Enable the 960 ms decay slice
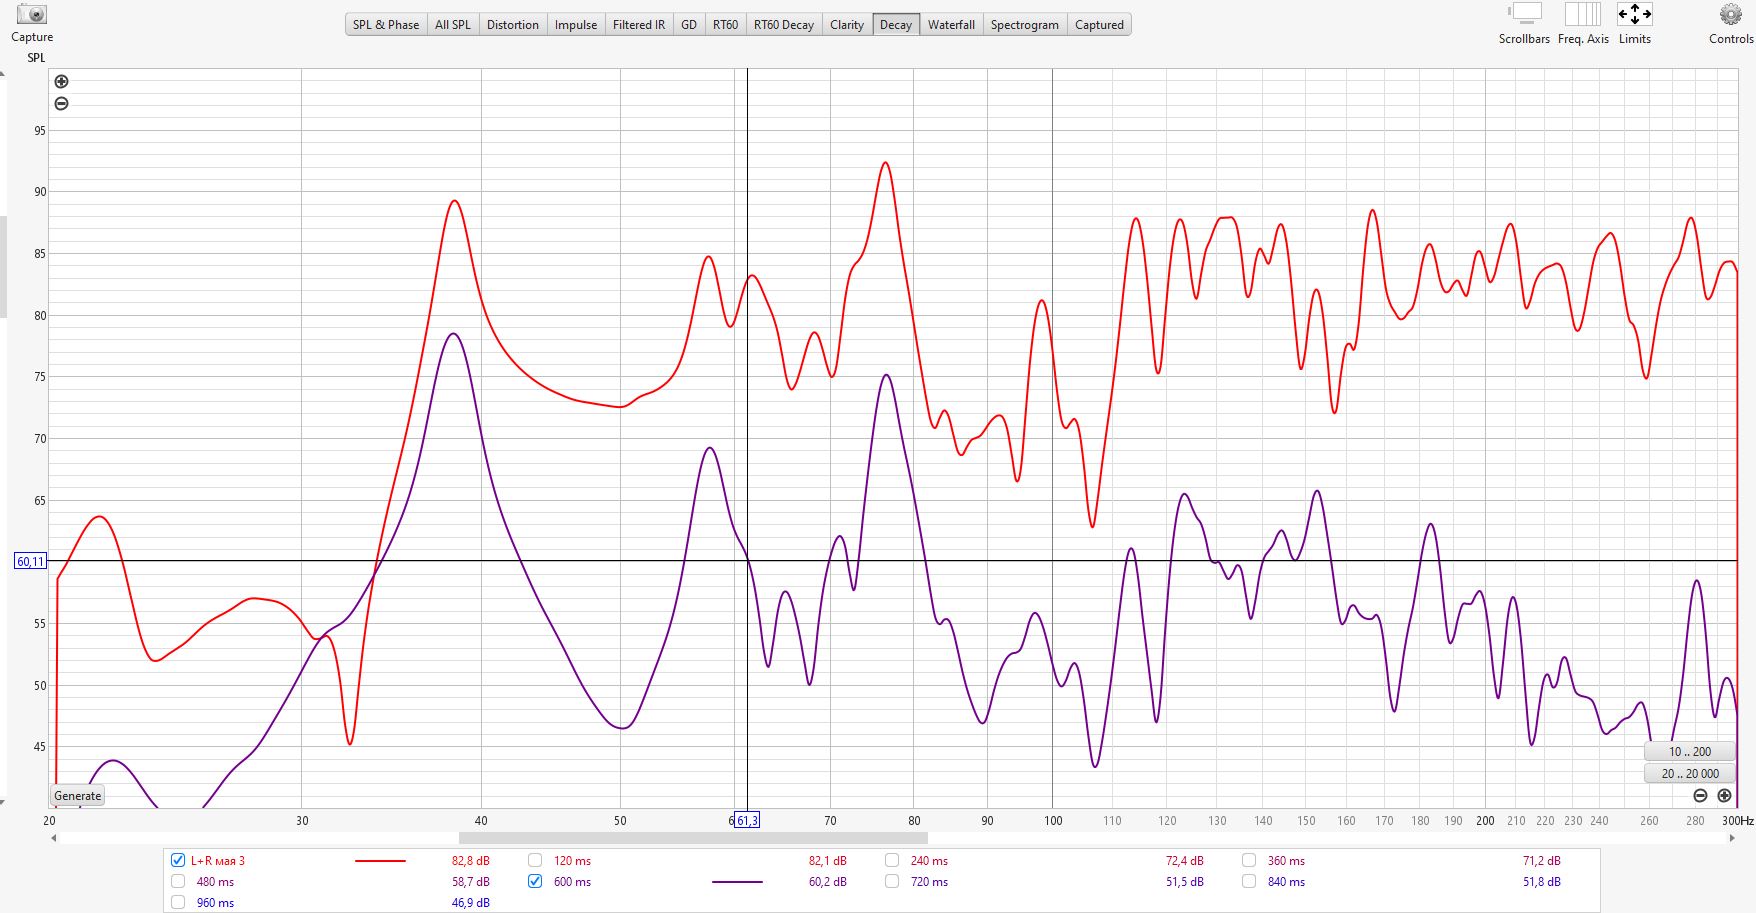This screenshot has width=1756, height=913. 178,902
